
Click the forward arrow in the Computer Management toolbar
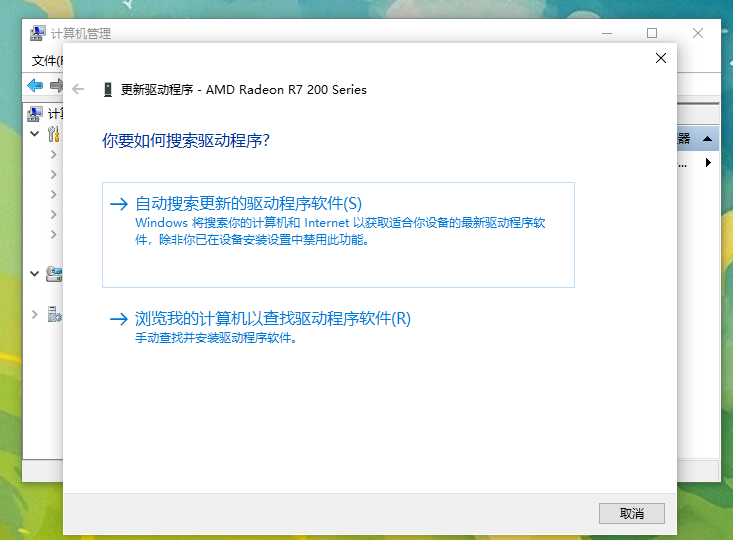[x=56, y=85]
